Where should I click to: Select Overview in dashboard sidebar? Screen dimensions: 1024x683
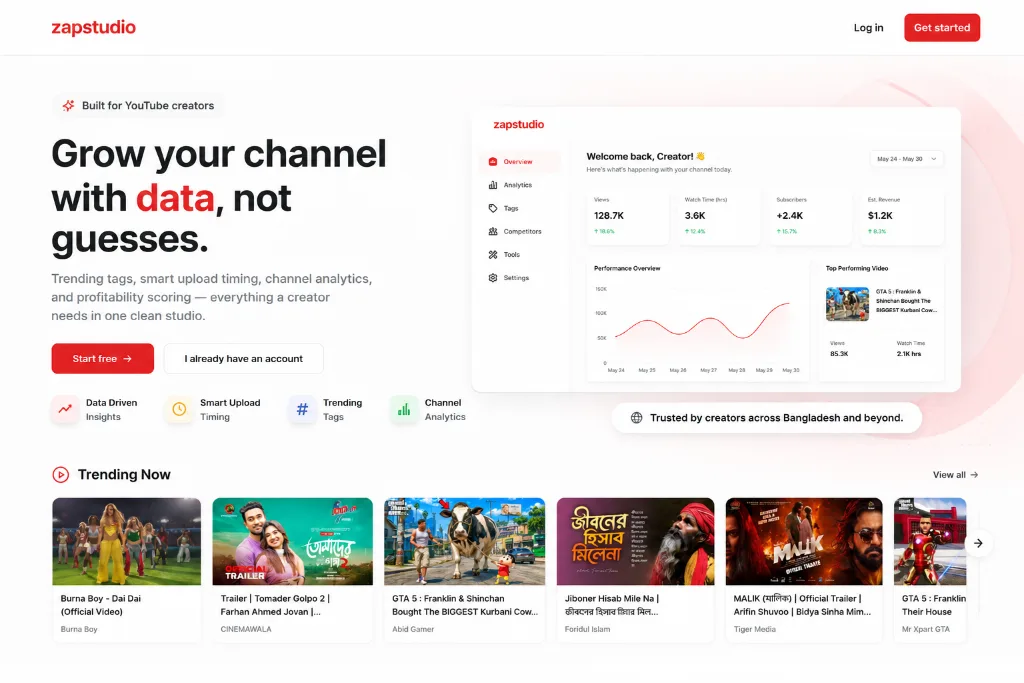click(x=520, y=161)
